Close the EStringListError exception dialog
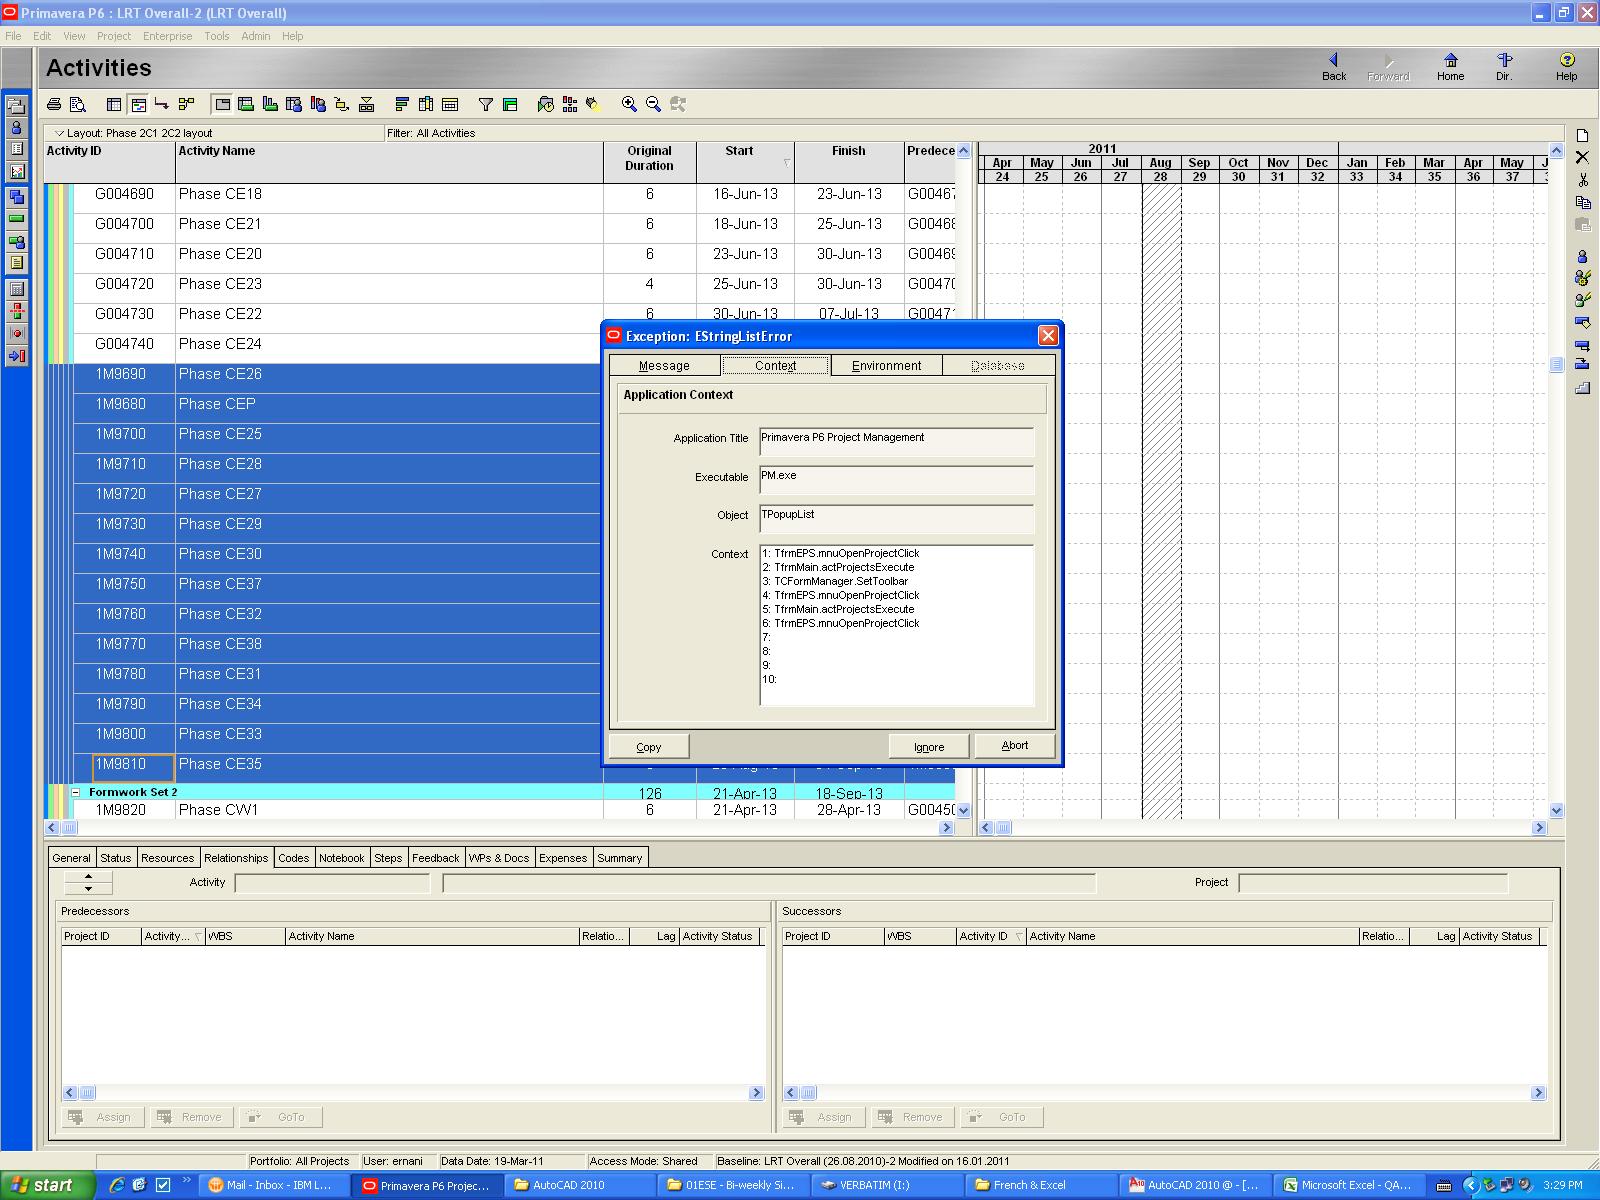Screen dimensions: 1600x1200 [x=1048, y=336]
